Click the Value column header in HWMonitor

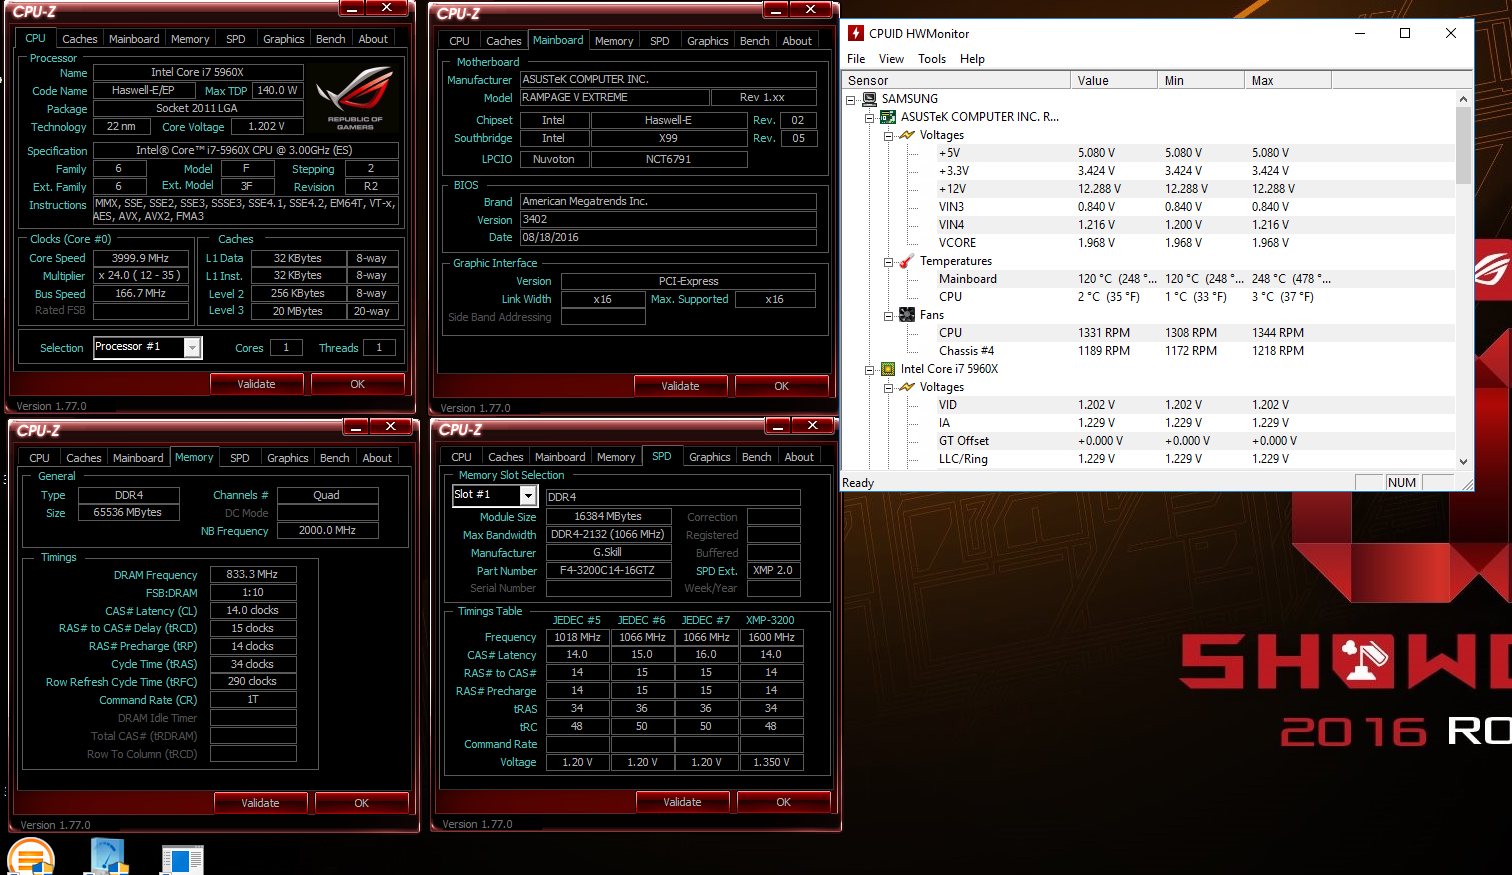tap(1114, 80)
